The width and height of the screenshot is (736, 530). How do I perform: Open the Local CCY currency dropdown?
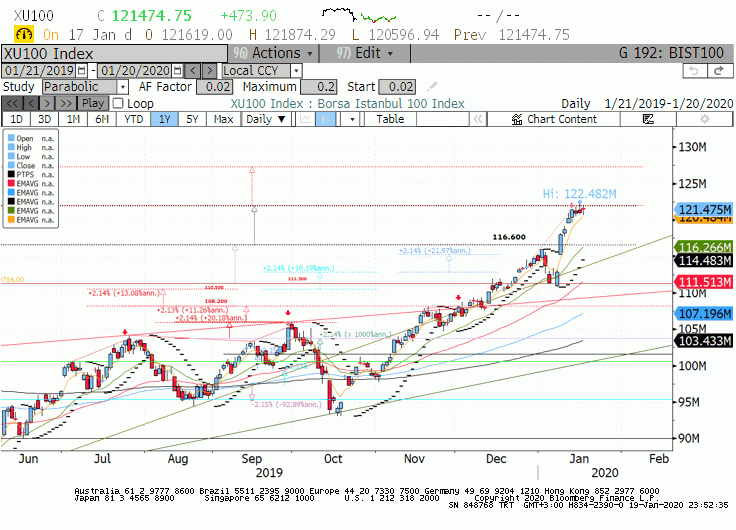pyautogui.click(x=296, y=71)
